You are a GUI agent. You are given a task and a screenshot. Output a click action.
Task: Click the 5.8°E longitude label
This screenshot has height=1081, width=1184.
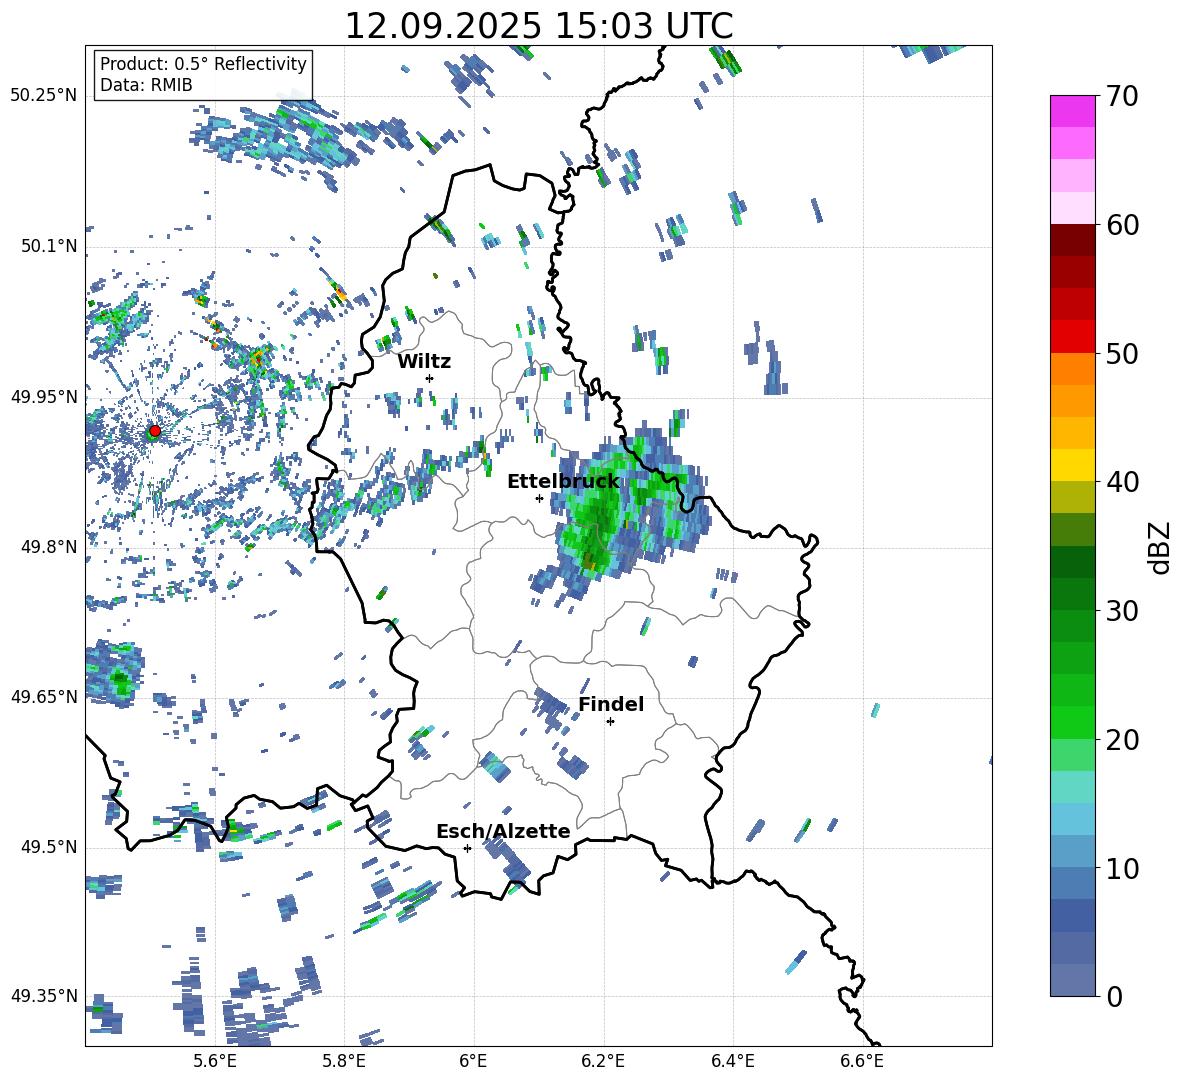[x=344, y=1061]
